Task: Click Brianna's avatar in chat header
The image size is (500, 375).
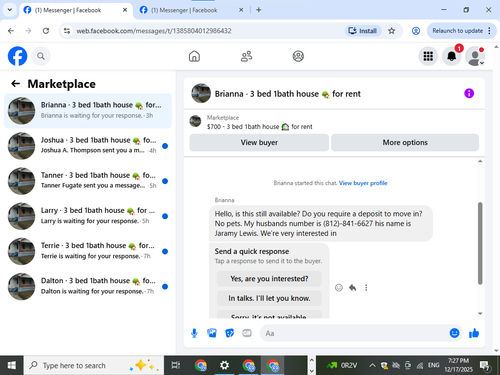Action: 201,93
